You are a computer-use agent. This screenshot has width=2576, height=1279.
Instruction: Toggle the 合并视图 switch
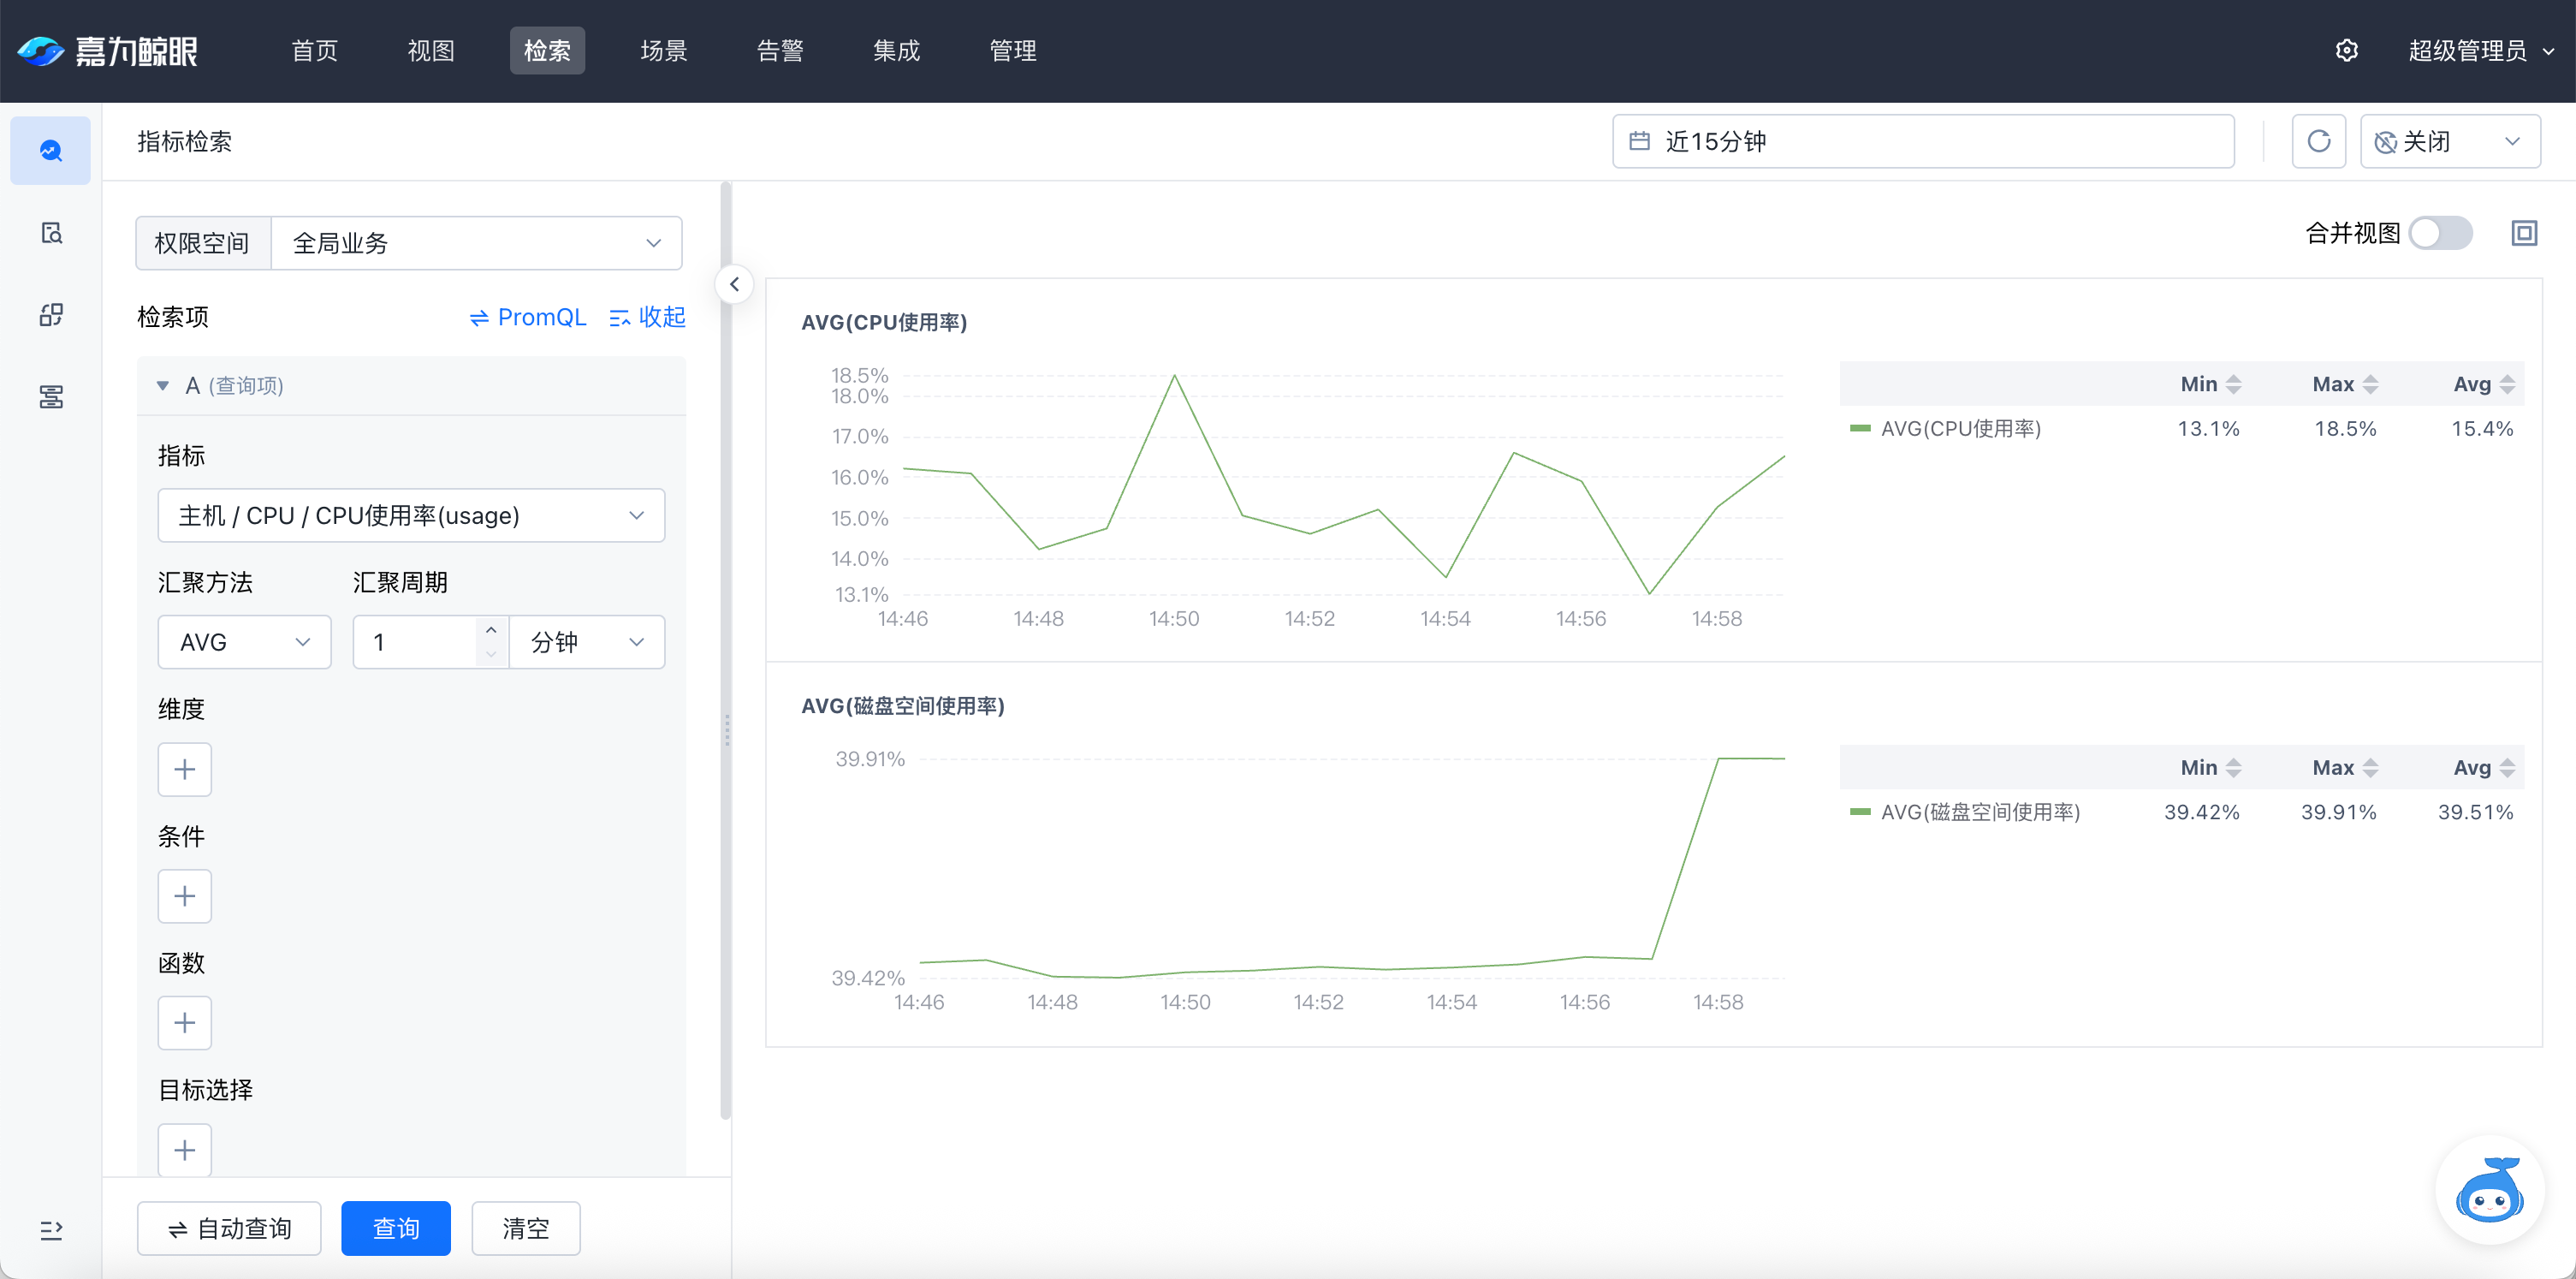pyautogui.click(x=2440, y=233)
